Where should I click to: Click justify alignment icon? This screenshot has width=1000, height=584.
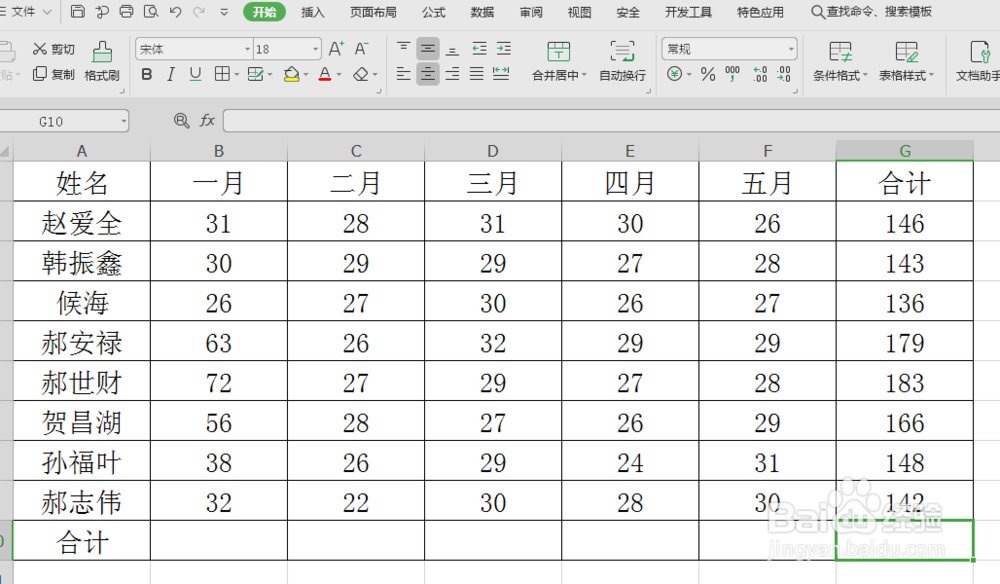coord(476,74)
